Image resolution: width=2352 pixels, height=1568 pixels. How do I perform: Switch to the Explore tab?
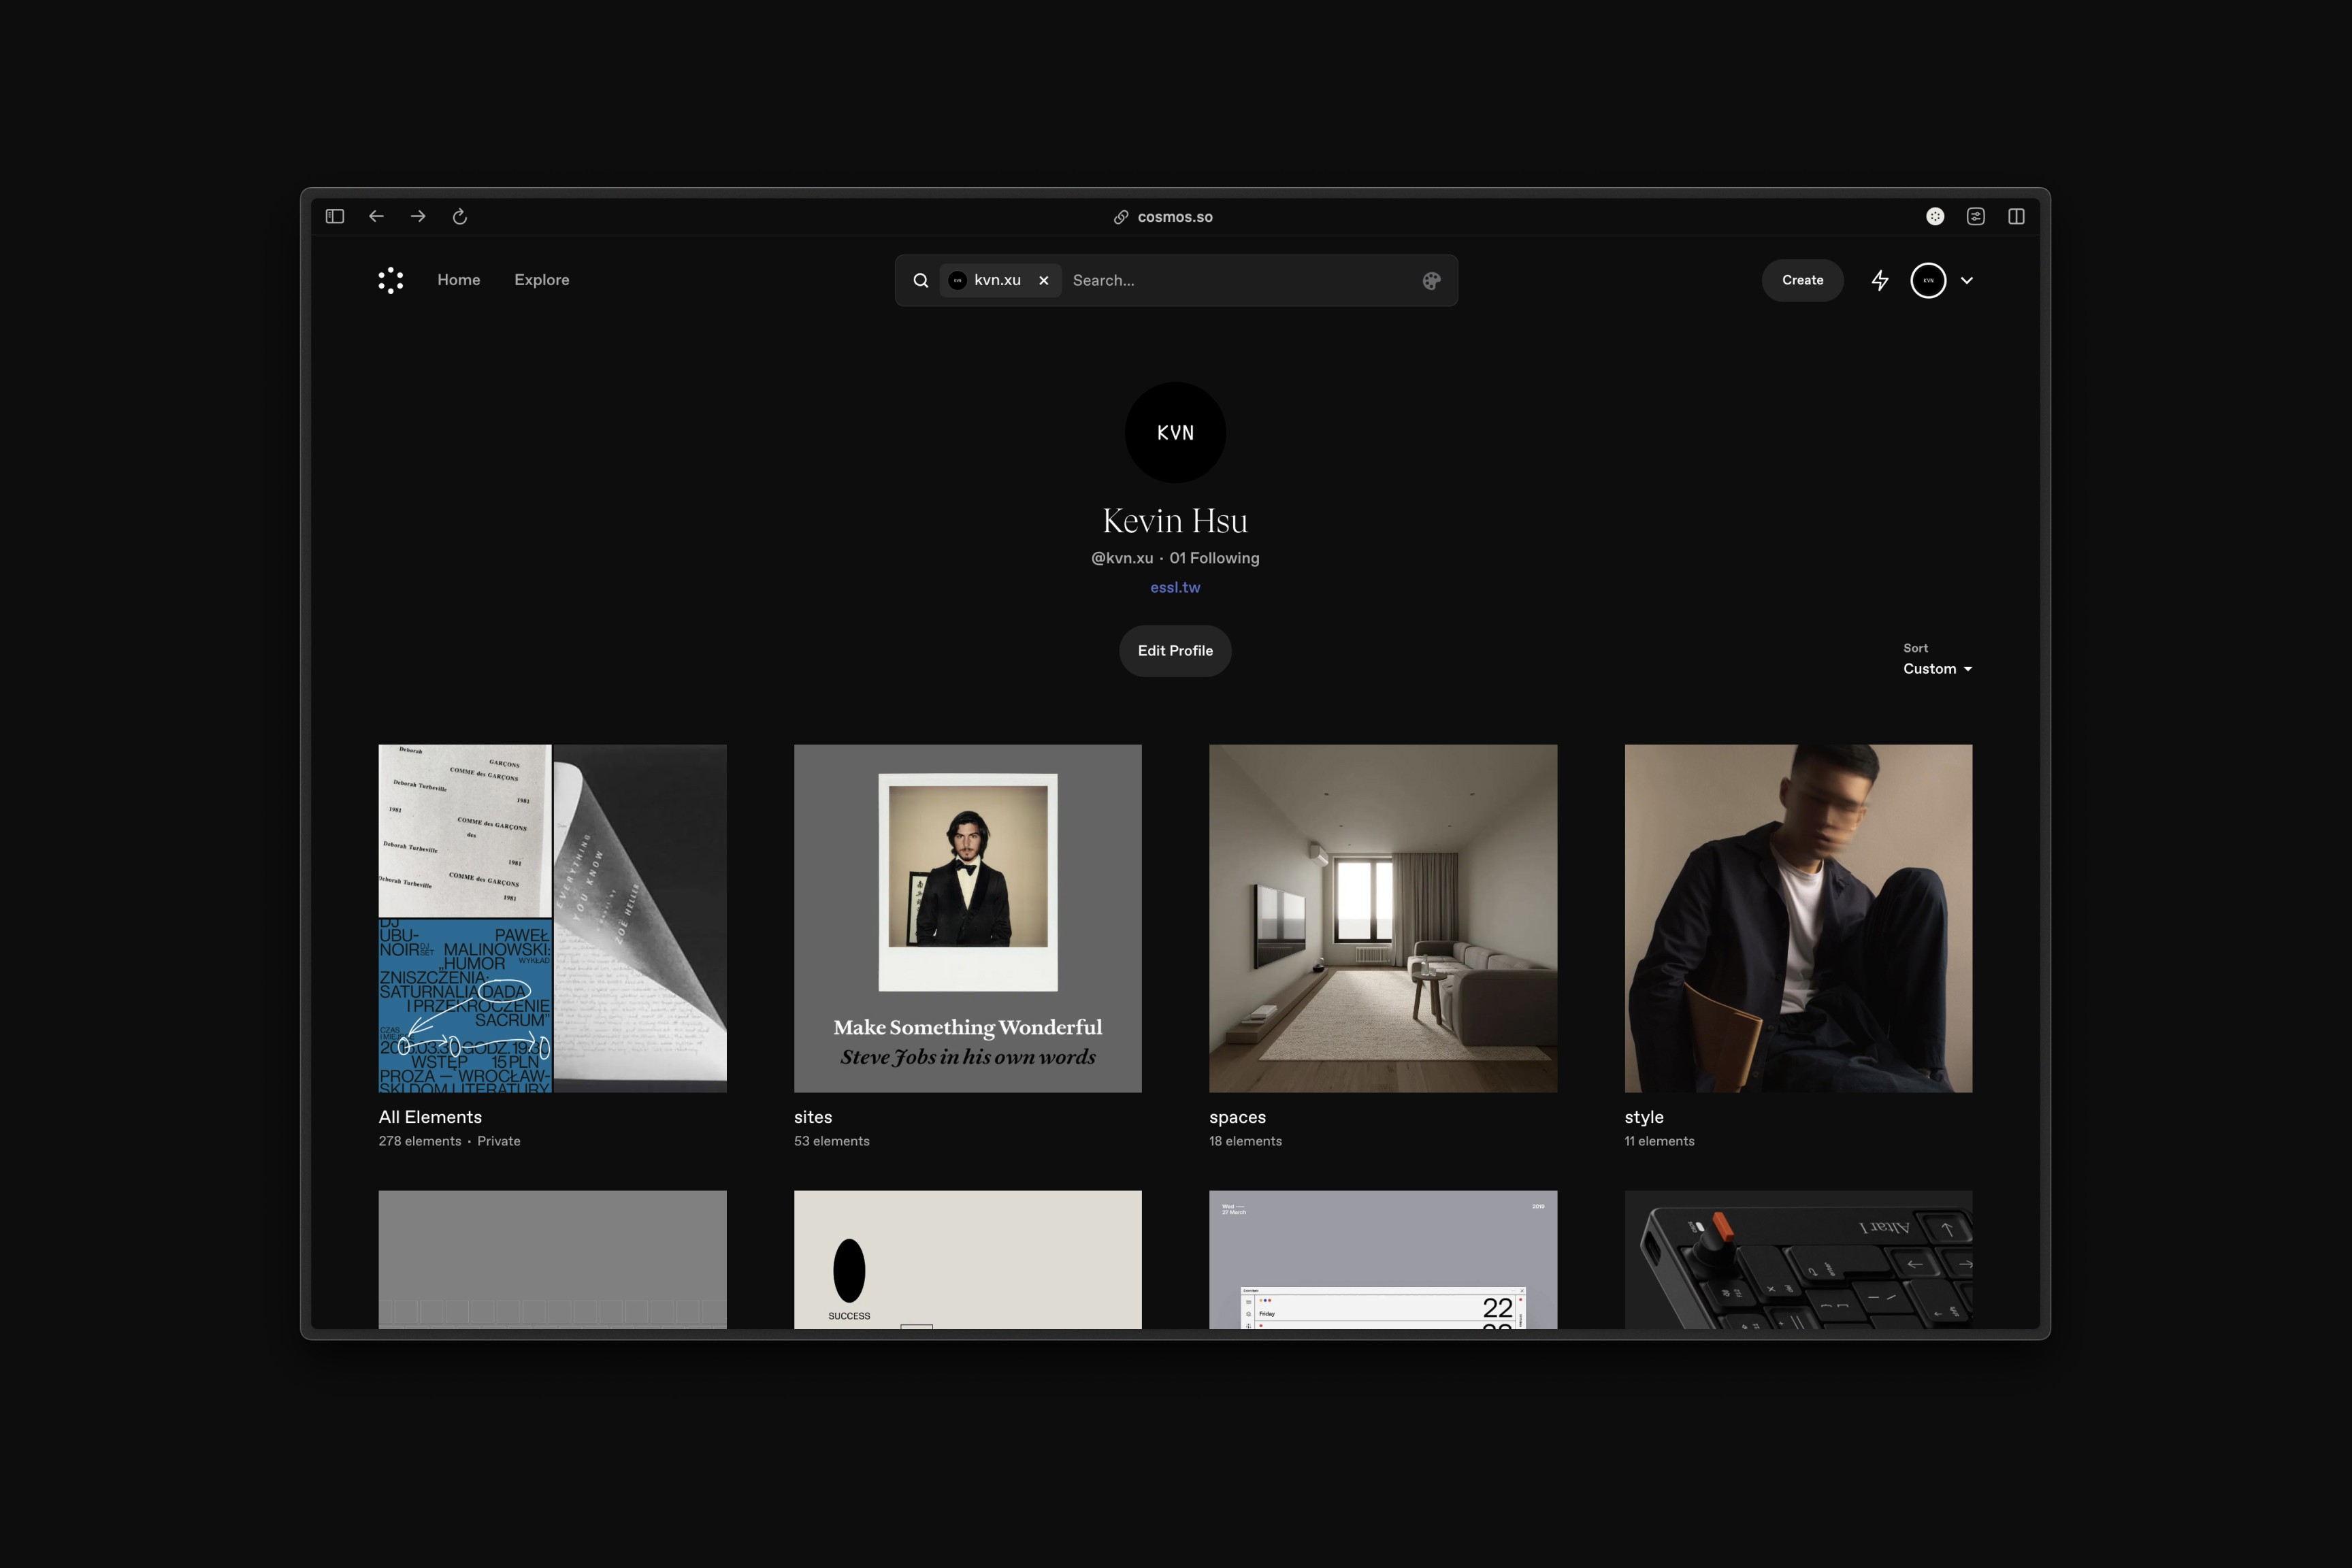click(541, 280)
